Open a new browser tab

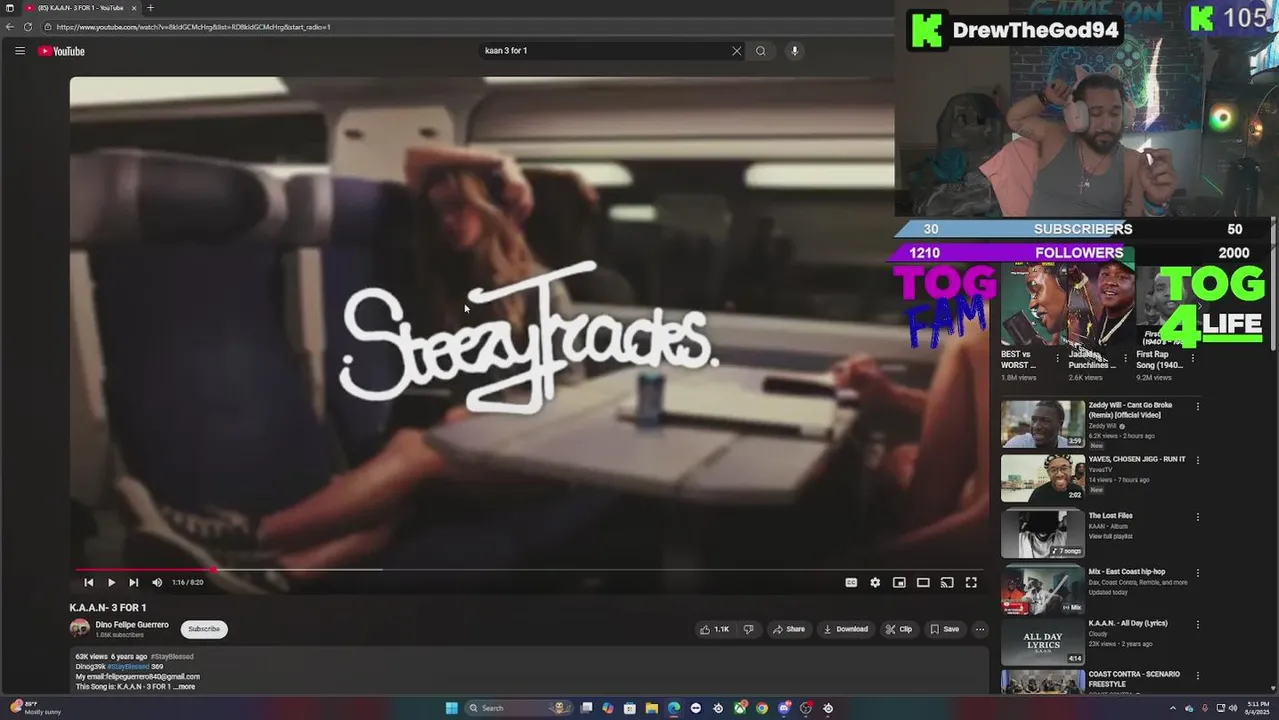point(151,8)
